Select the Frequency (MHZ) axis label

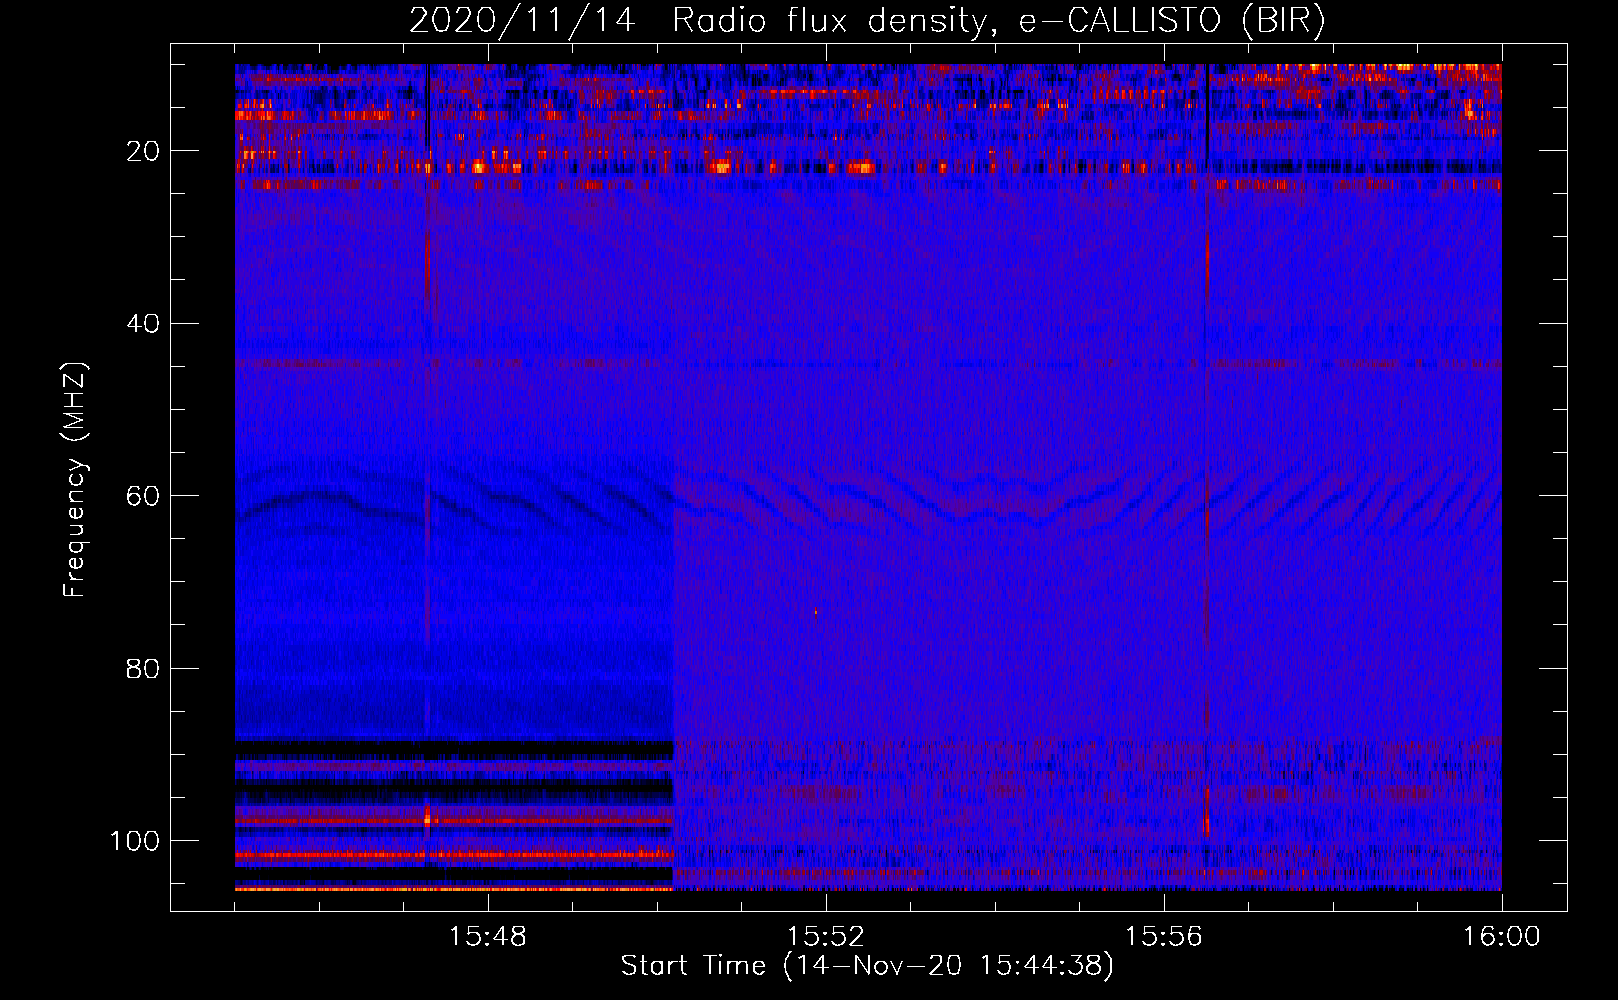click(x=75, y=480)
